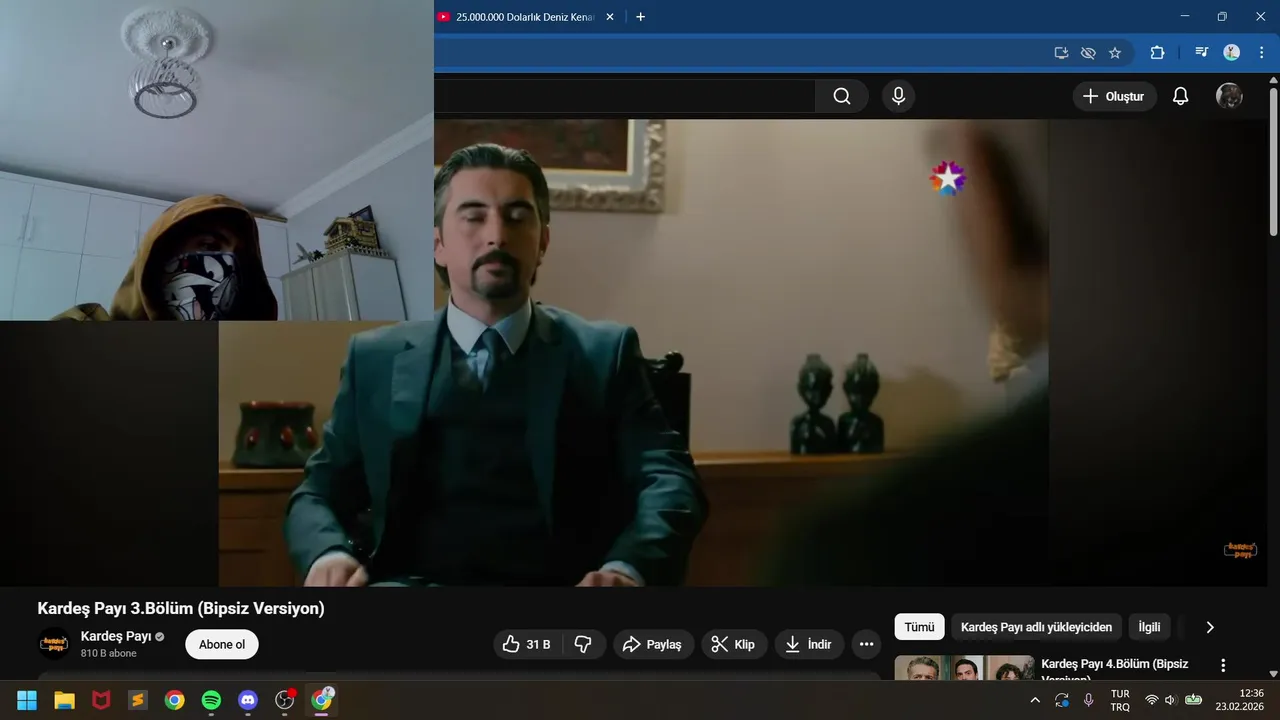1280x720 pixels.
Task: Open the YouTube account avatar menu
Action: pyautogui.click(x=1229, y=96)
